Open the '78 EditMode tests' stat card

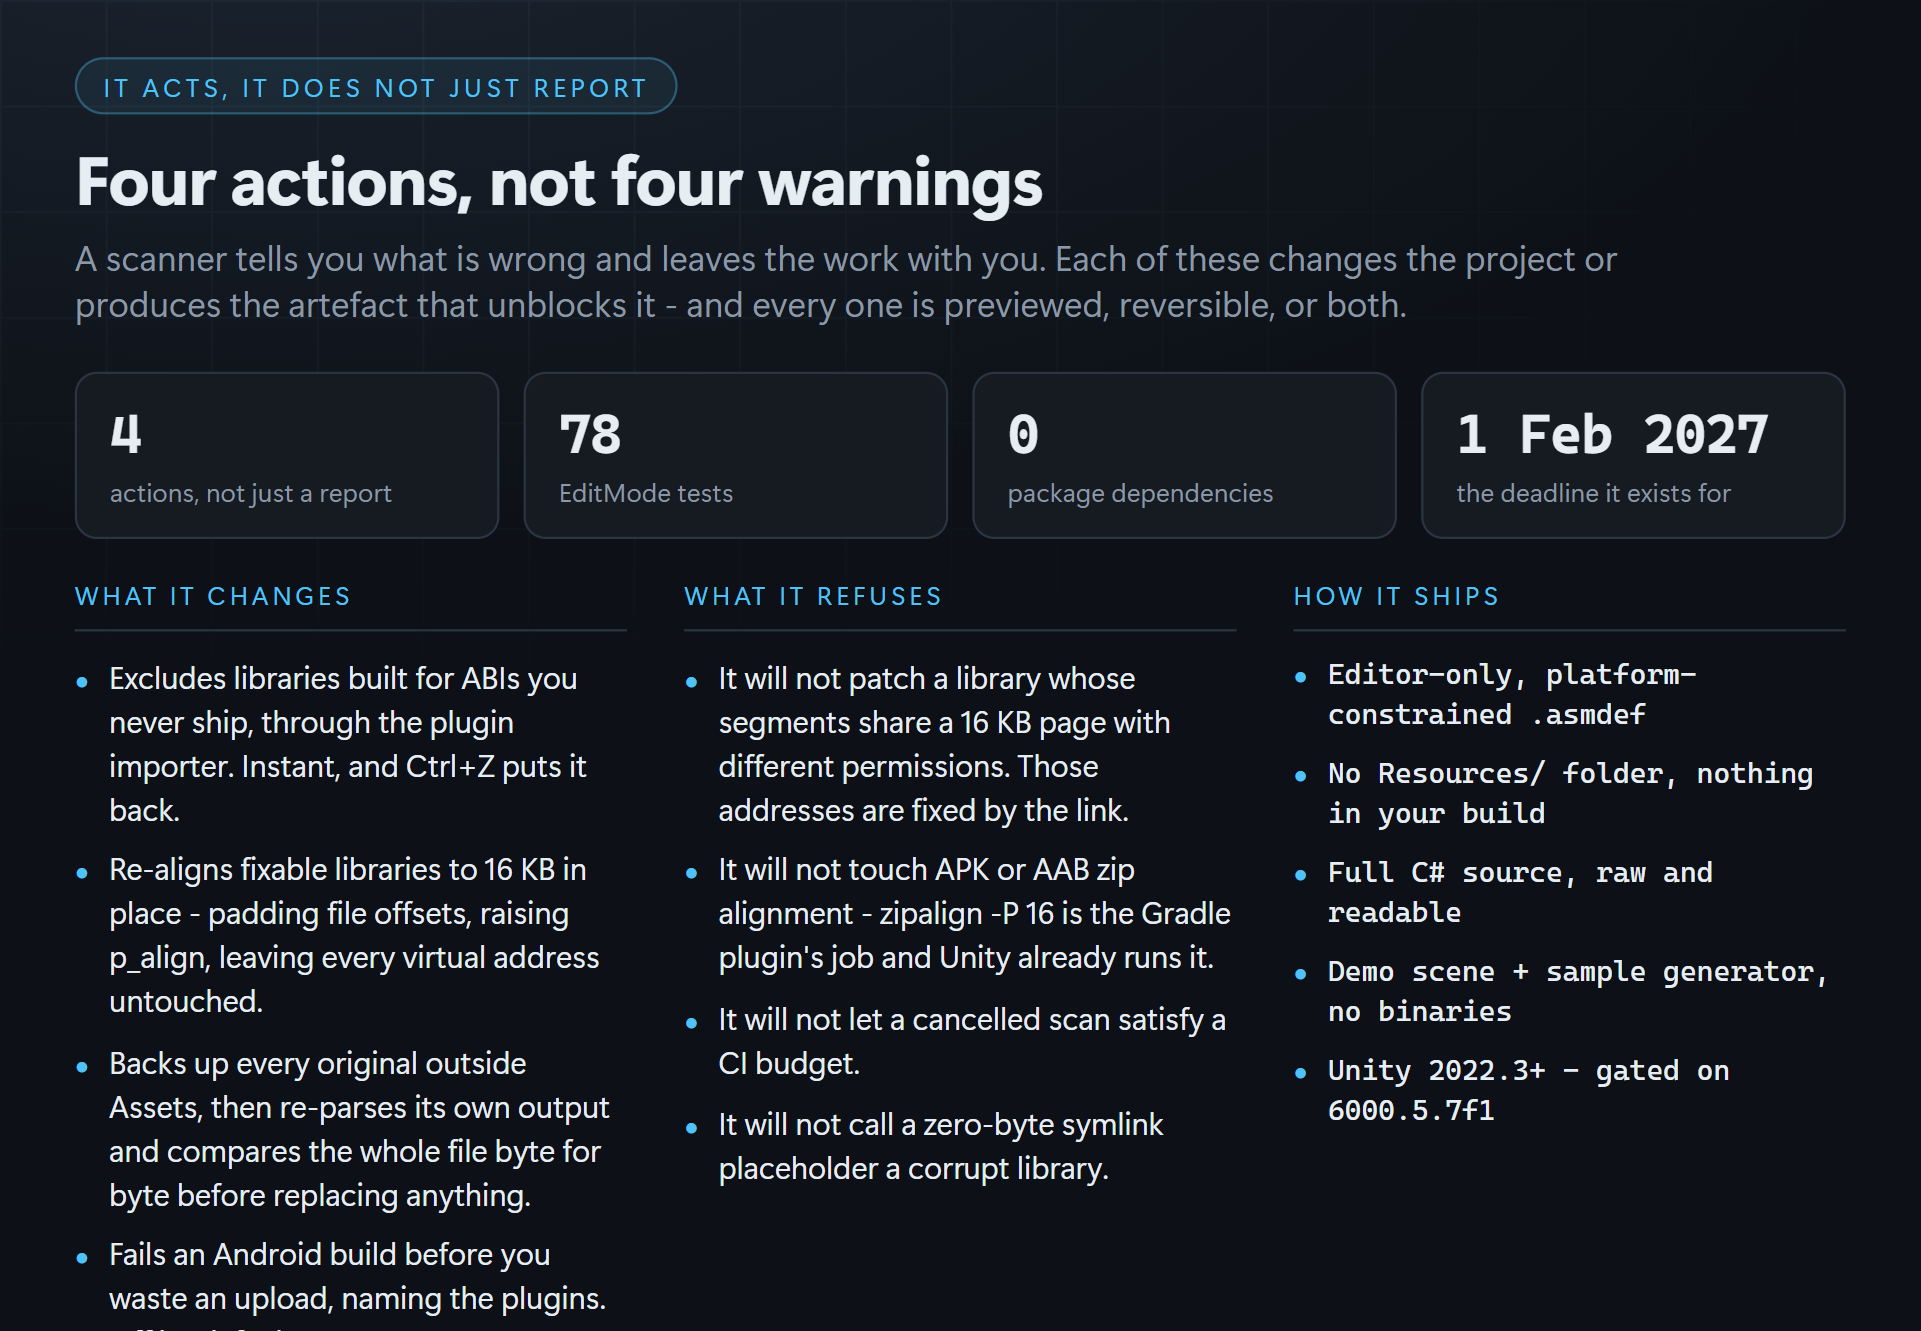click(736, 456)
